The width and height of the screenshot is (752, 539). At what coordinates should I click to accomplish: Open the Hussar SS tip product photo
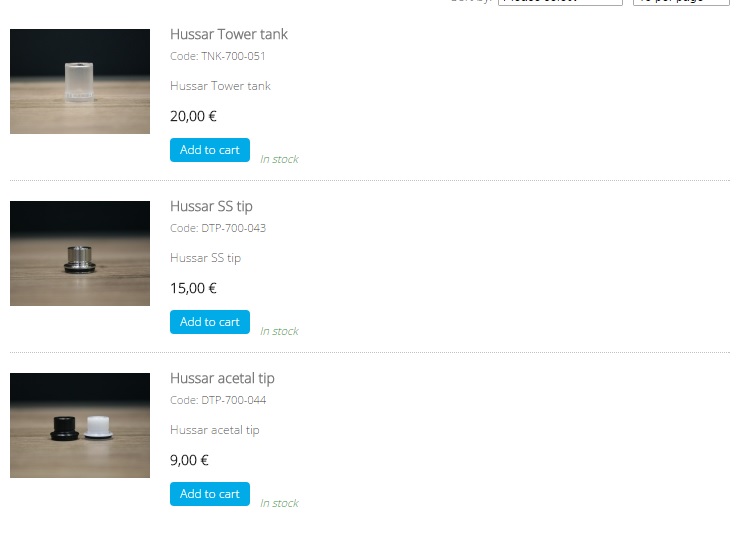point(80,253)
